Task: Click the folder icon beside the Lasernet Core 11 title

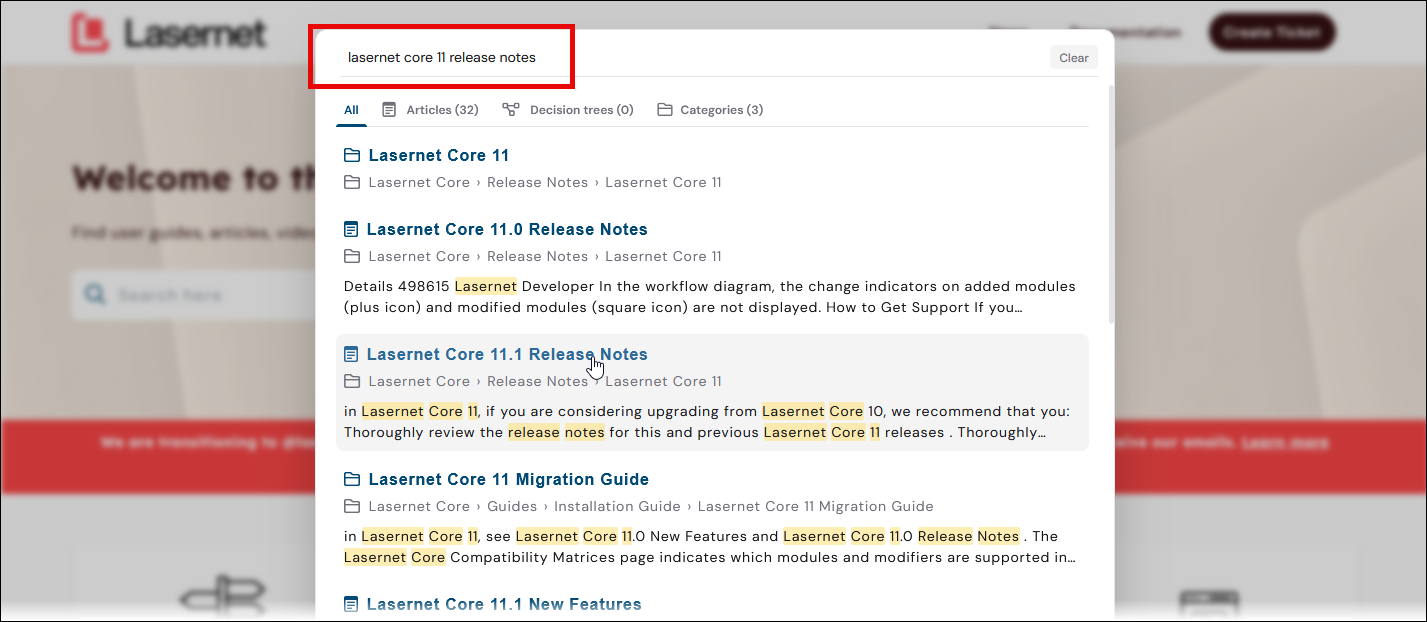Action: tap(352, 155)
